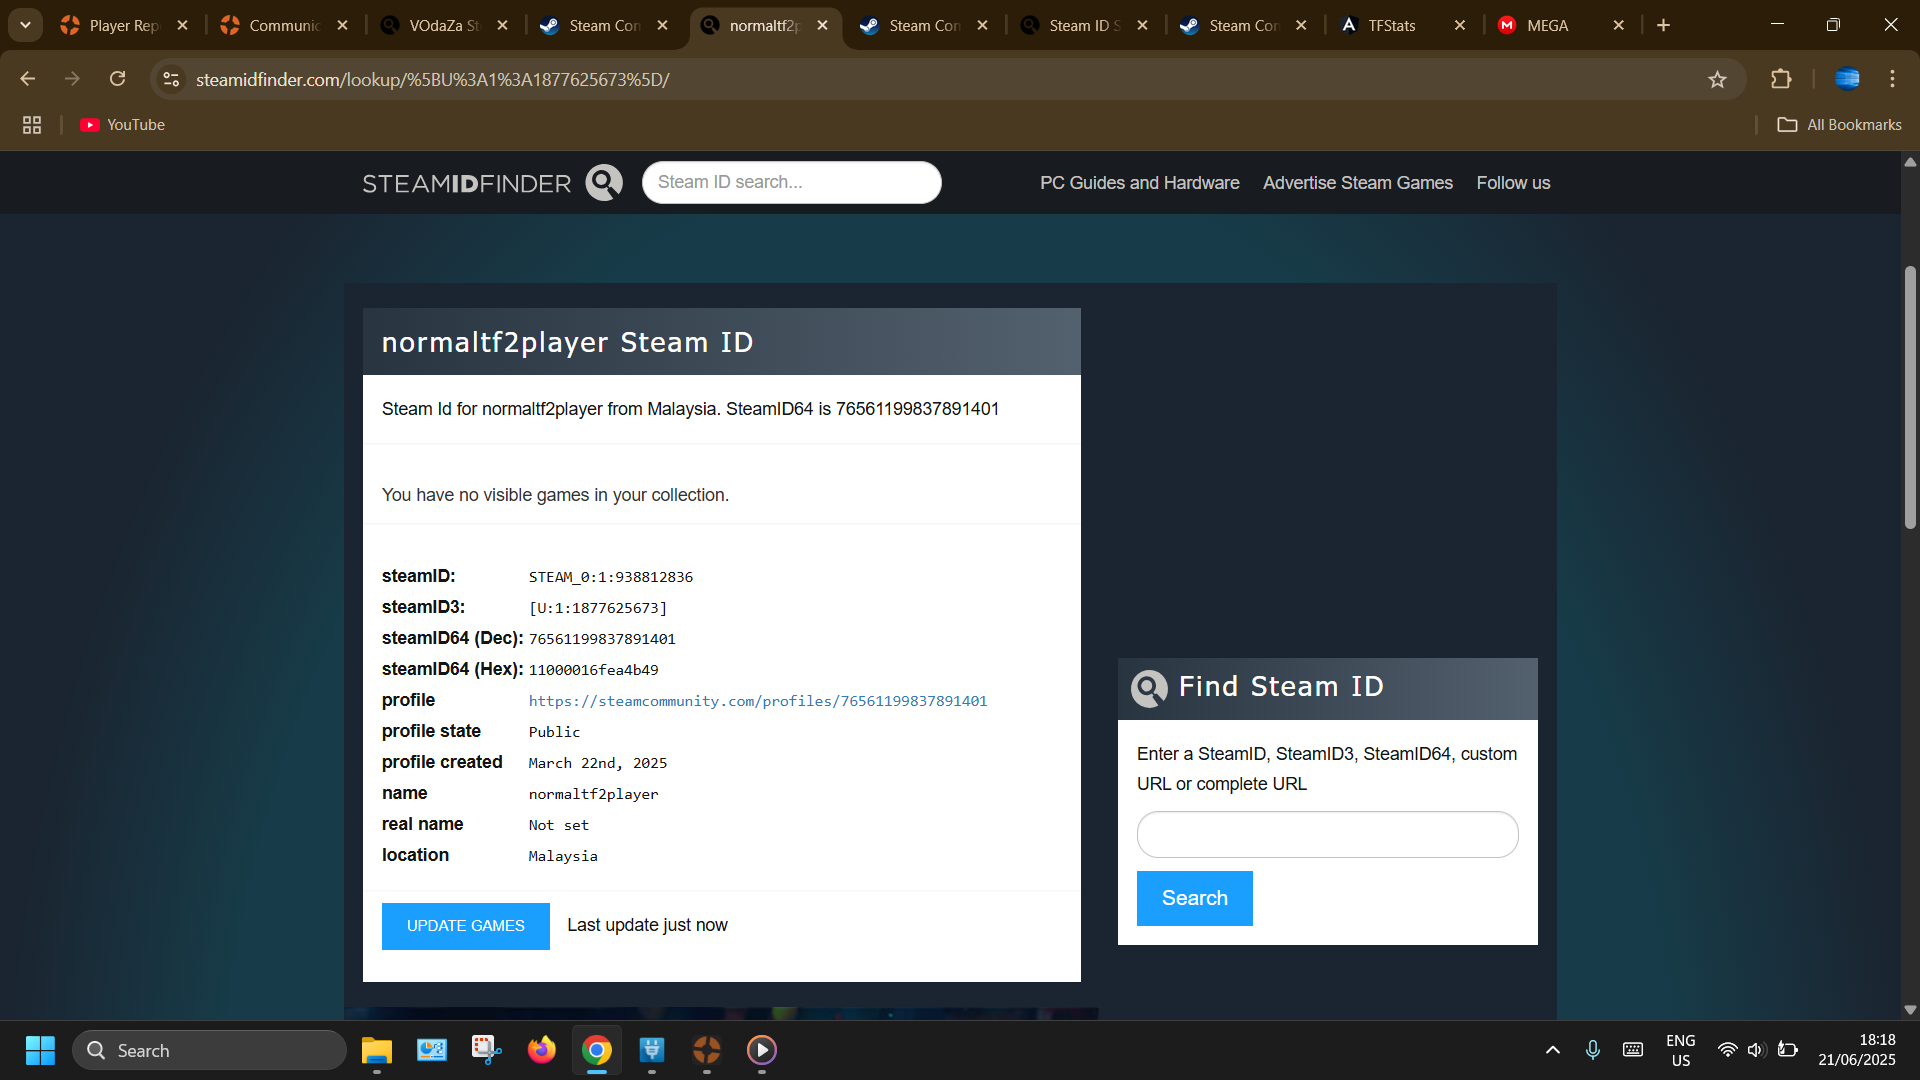This screenshot has height=1080, width=1920.
Task: Click the scrollbar down arrow
Action: click(1910, 1010)
